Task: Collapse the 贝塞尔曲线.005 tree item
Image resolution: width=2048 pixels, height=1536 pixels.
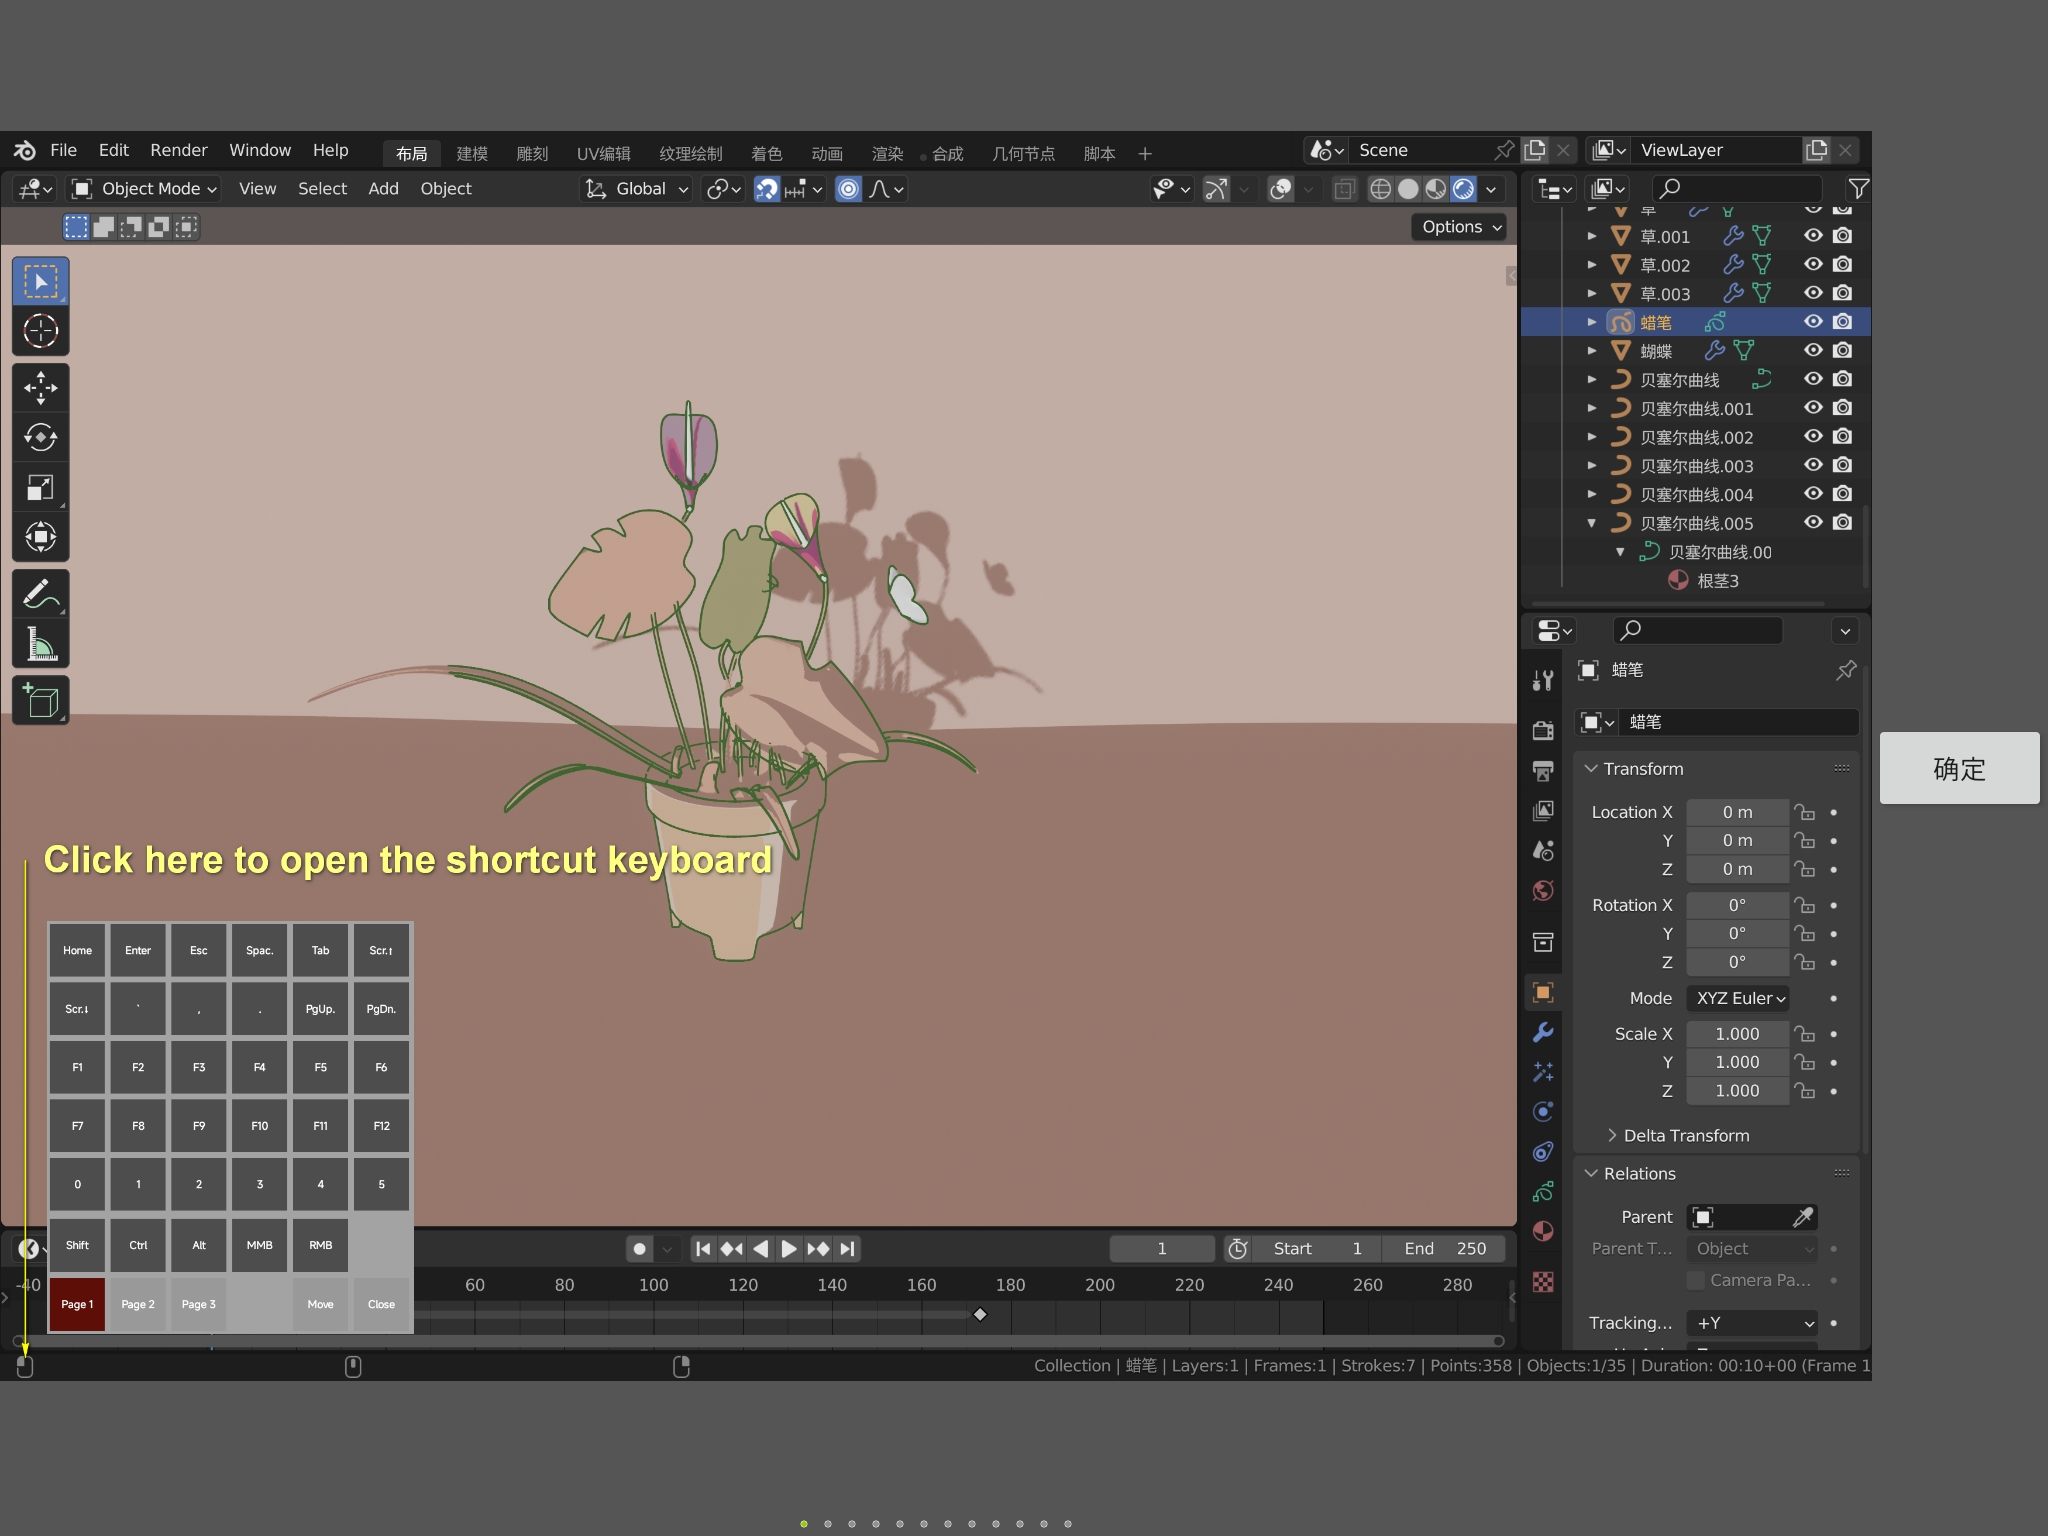Action: point(1591,523)
